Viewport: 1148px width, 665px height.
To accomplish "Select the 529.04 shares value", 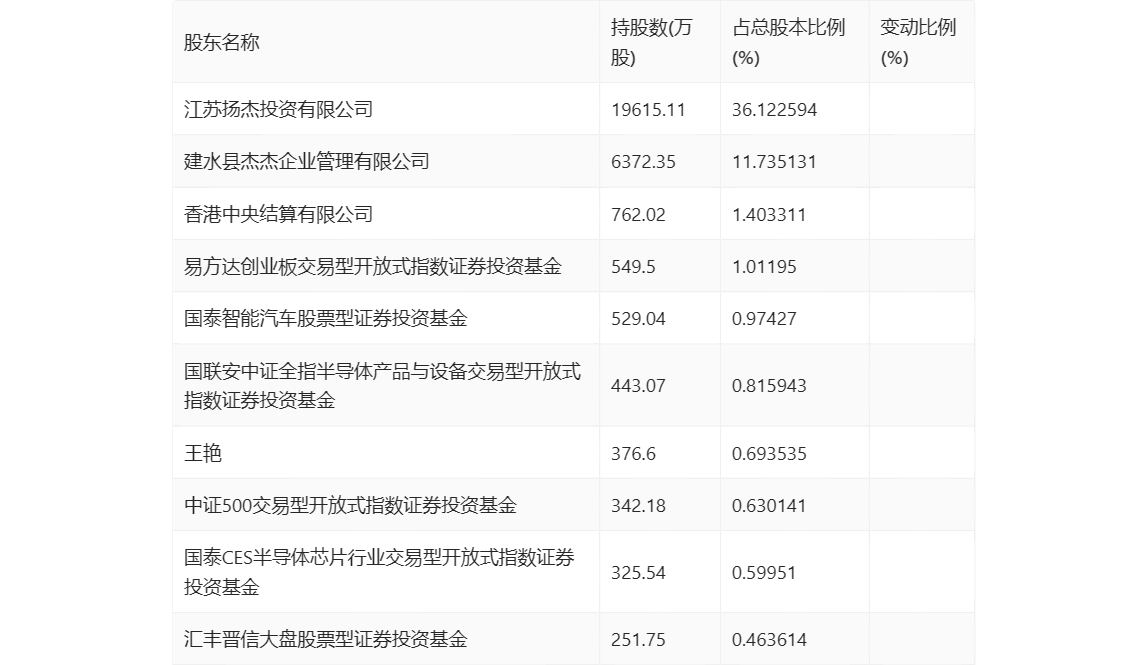I will pyautogui.click(x=638, y=319).
